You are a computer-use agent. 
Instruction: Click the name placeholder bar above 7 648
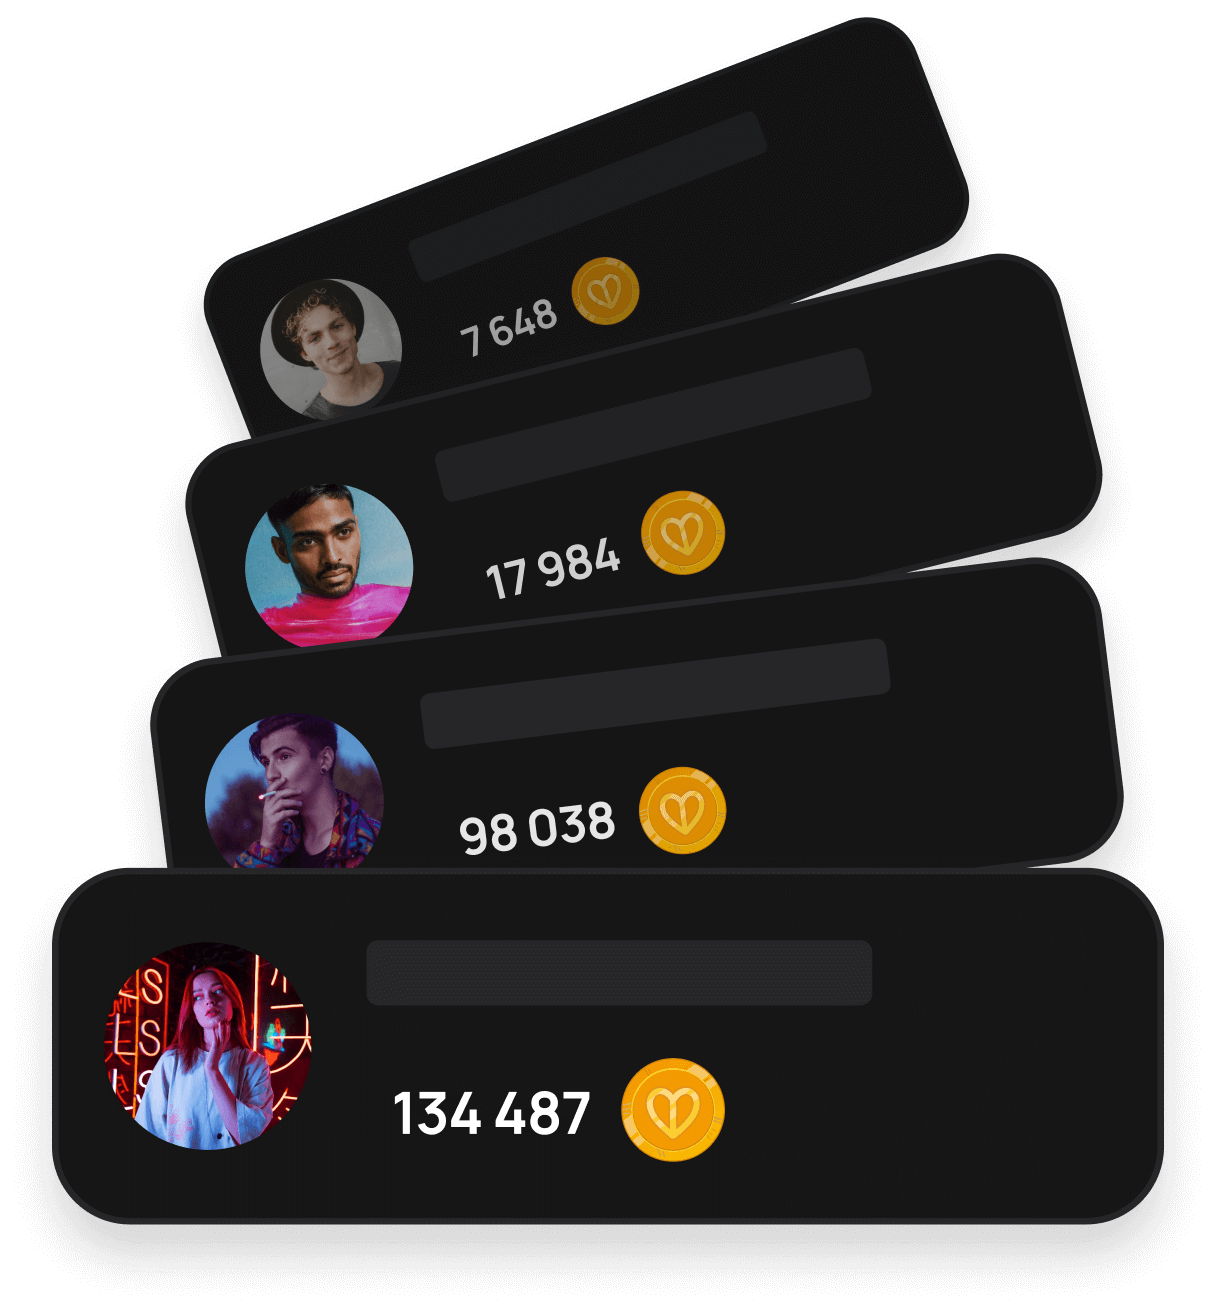tap(588, 196)
